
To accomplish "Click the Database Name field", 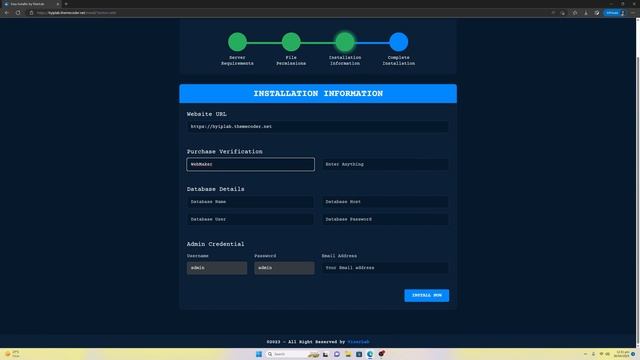I will click(x=250, y=202).
